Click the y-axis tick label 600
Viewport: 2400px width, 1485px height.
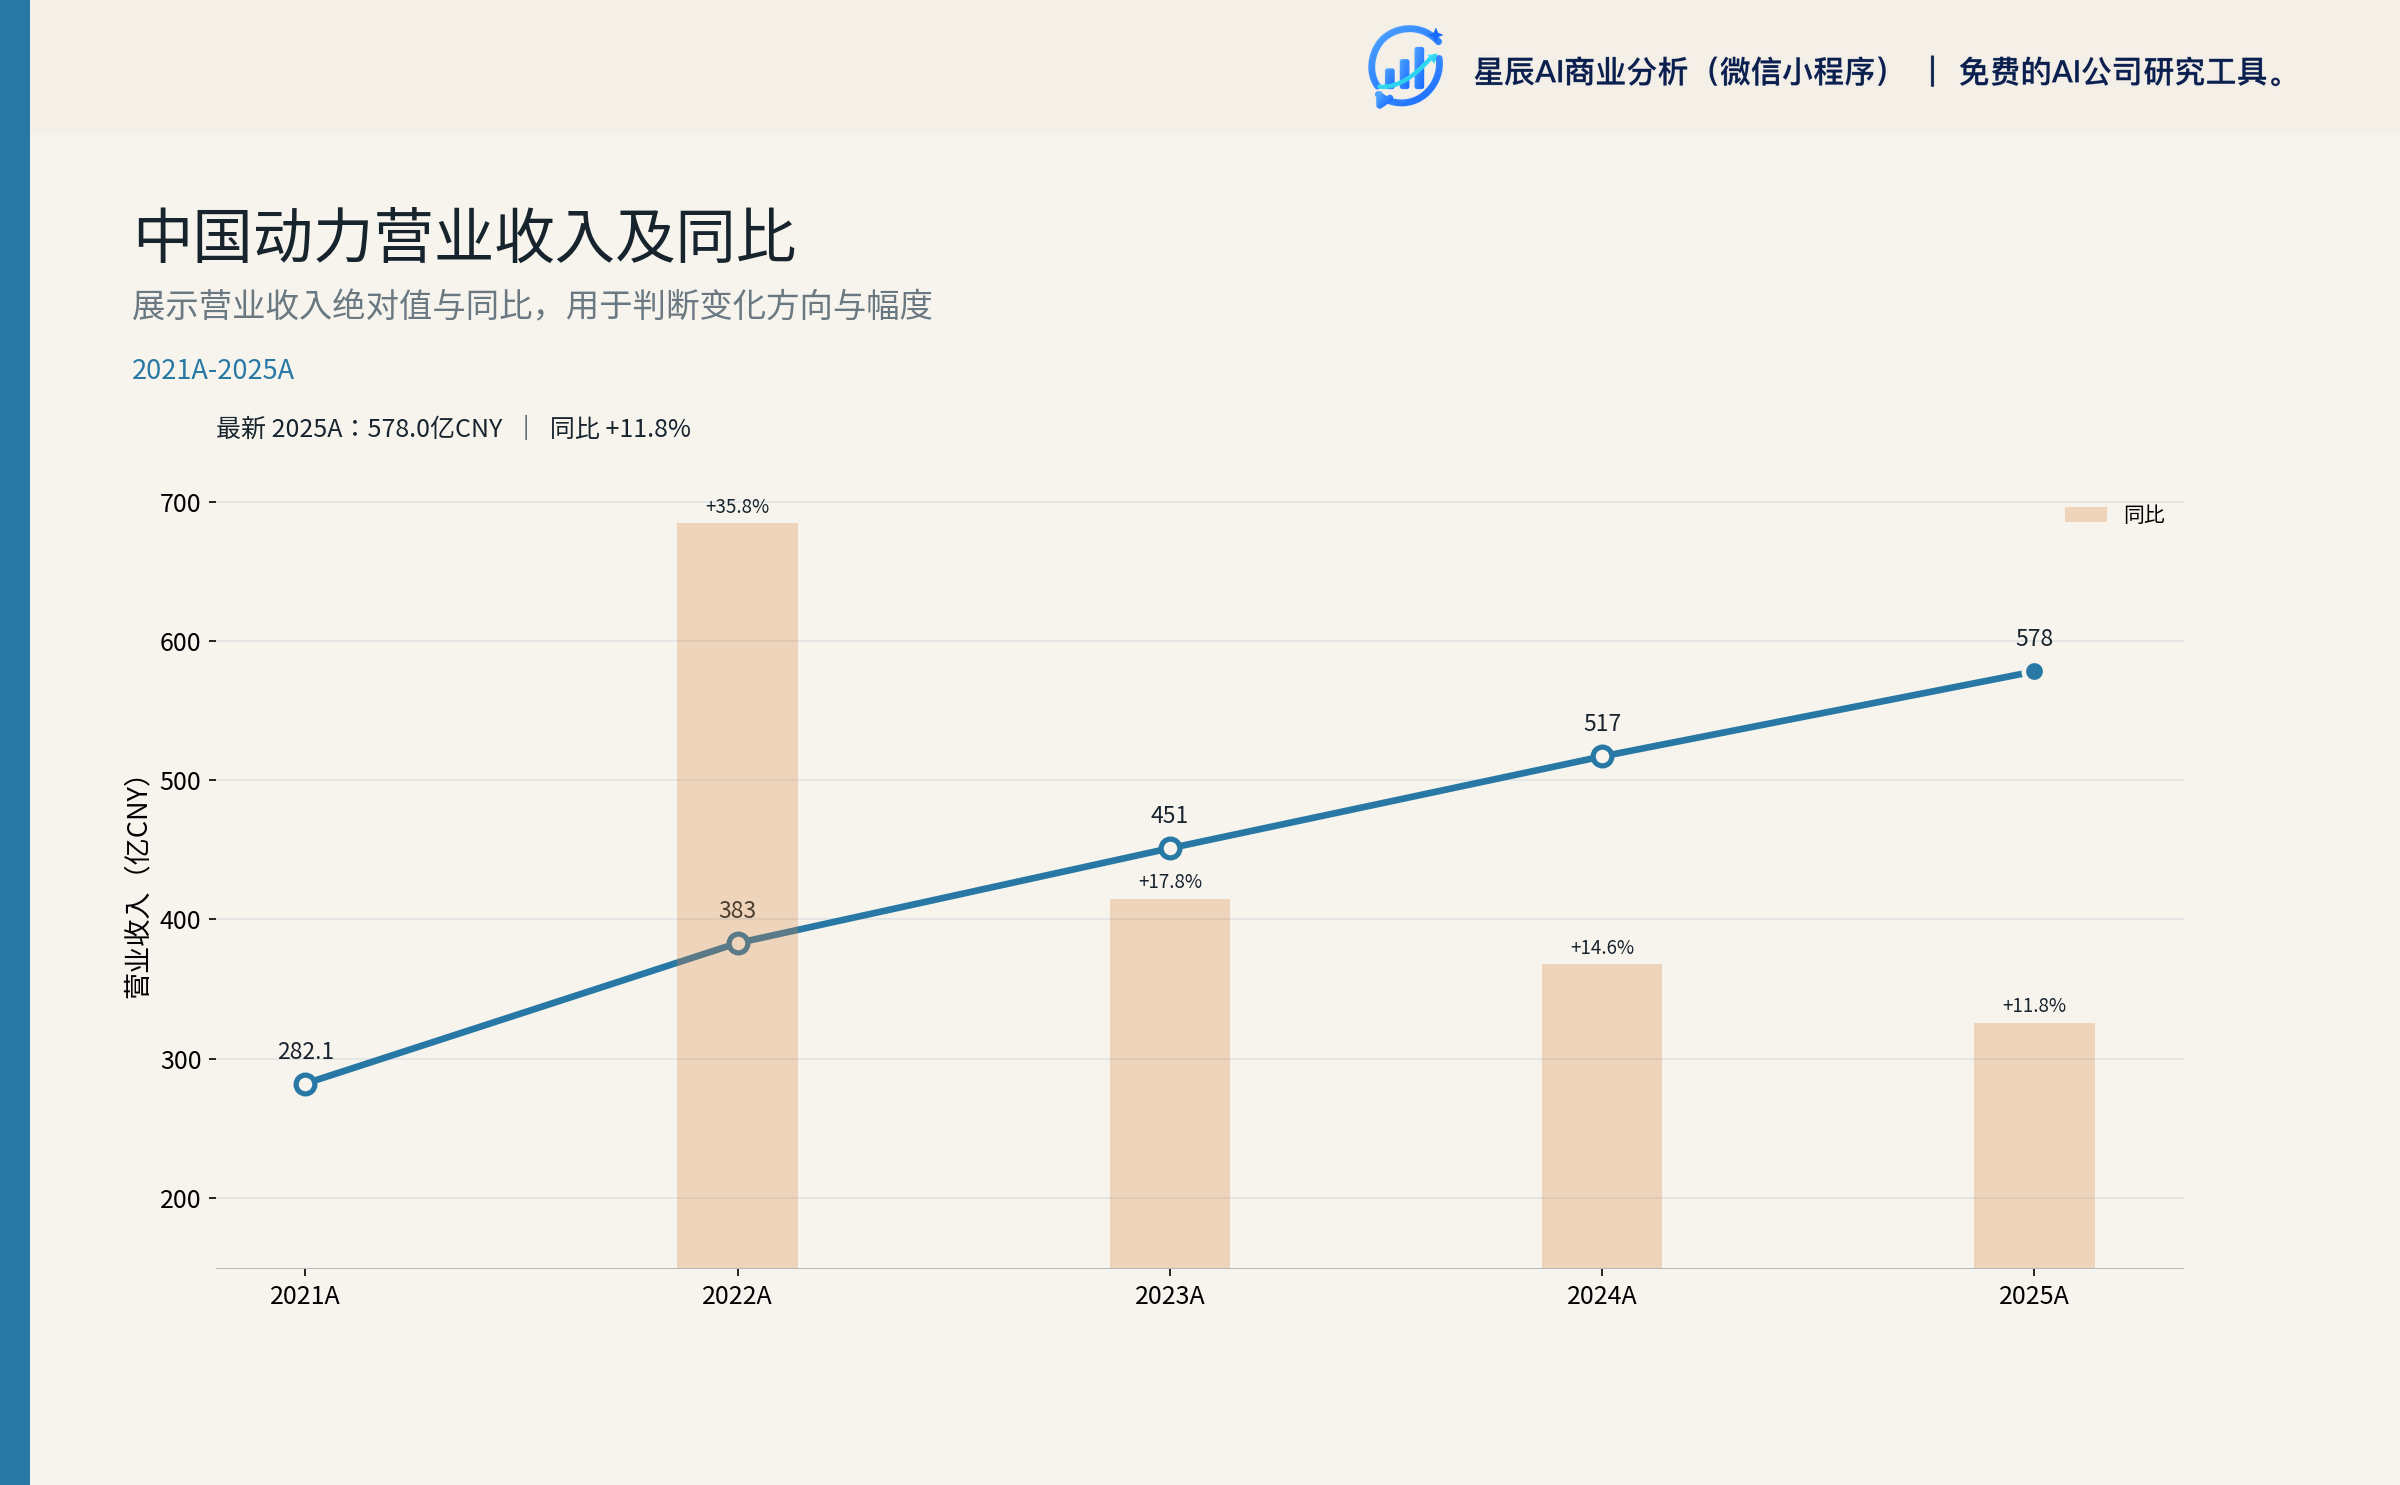180,642
